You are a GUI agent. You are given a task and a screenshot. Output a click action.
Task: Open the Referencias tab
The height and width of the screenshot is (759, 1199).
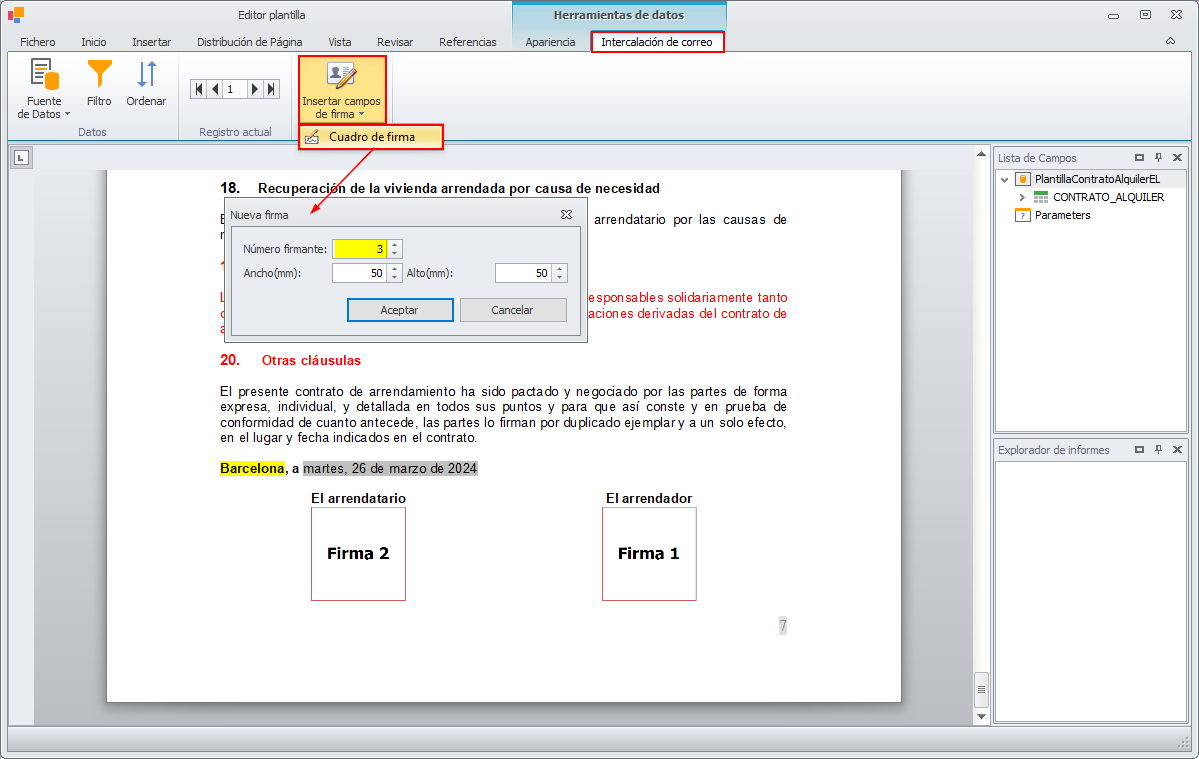point(467,42)
